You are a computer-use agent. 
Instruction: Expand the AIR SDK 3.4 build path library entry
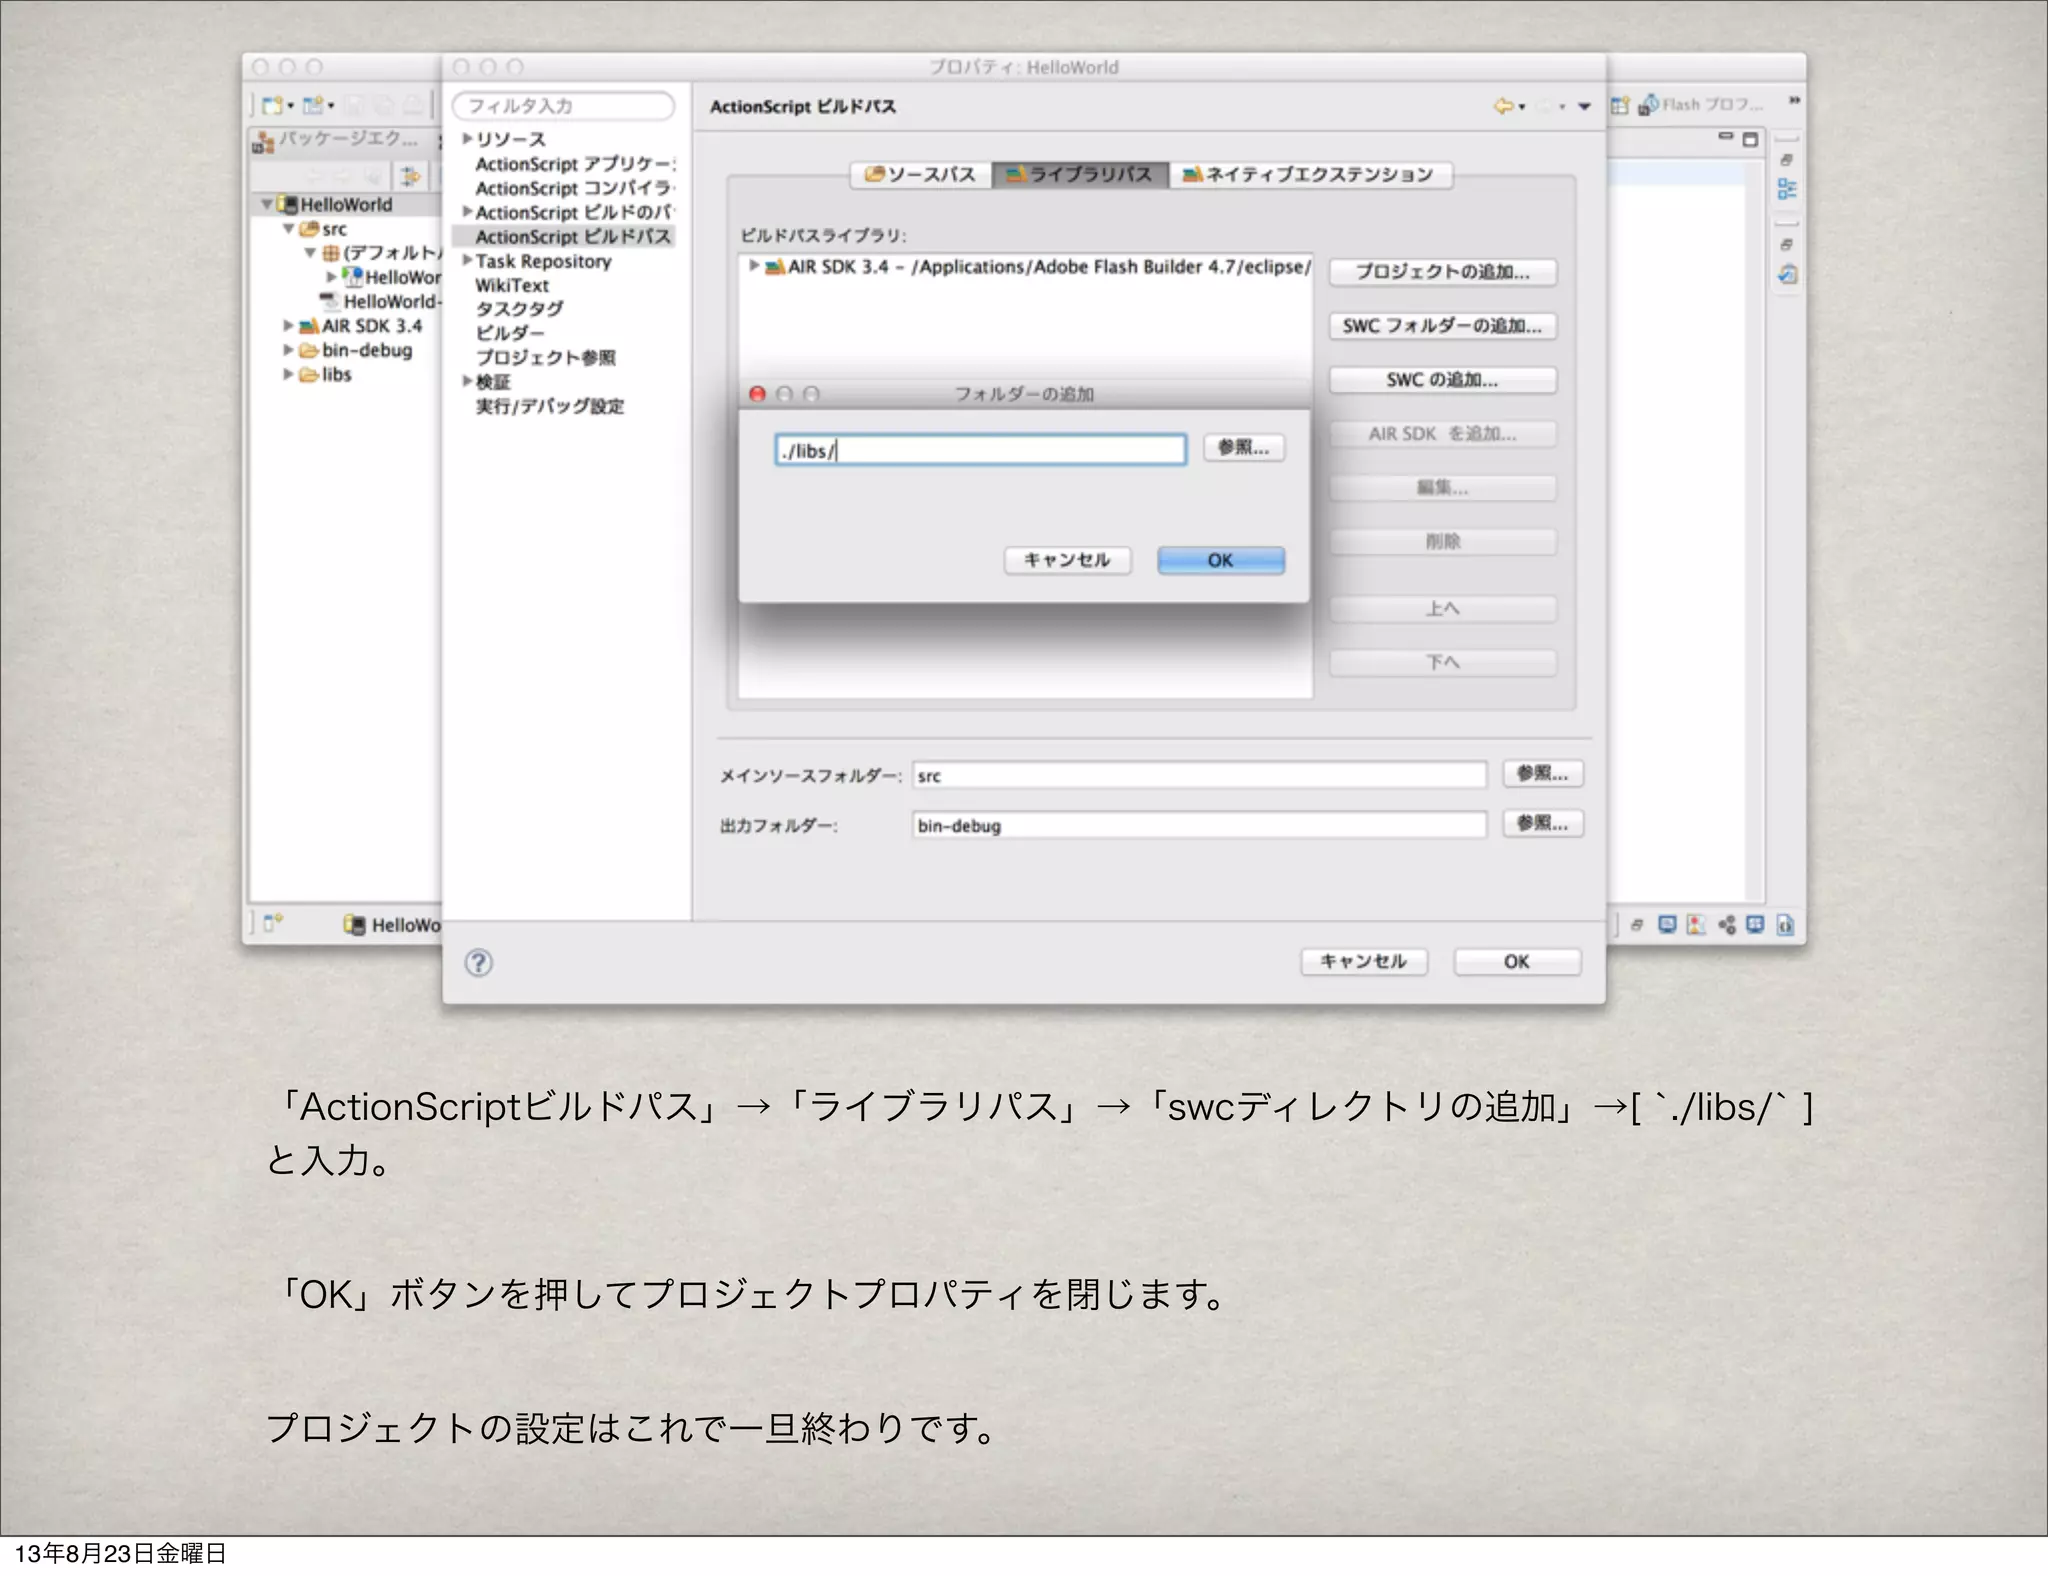754,266
